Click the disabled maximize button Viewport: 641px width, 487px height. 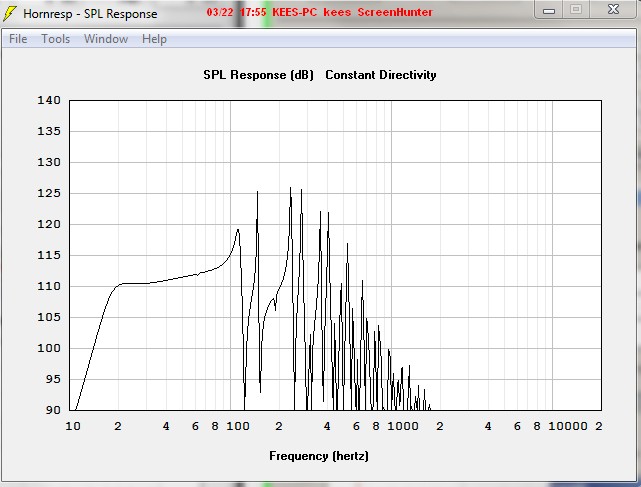click(576, 10)
